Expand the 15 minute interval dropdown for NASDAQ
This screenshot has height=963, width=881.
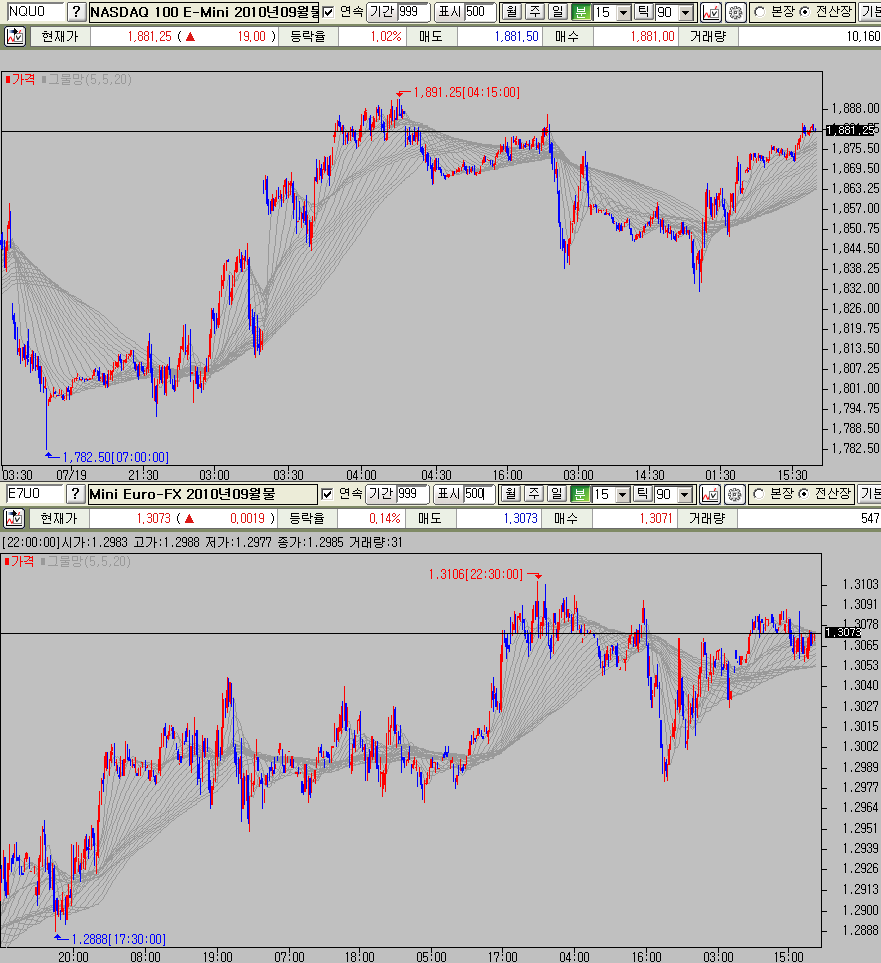(x=624, y=13)
